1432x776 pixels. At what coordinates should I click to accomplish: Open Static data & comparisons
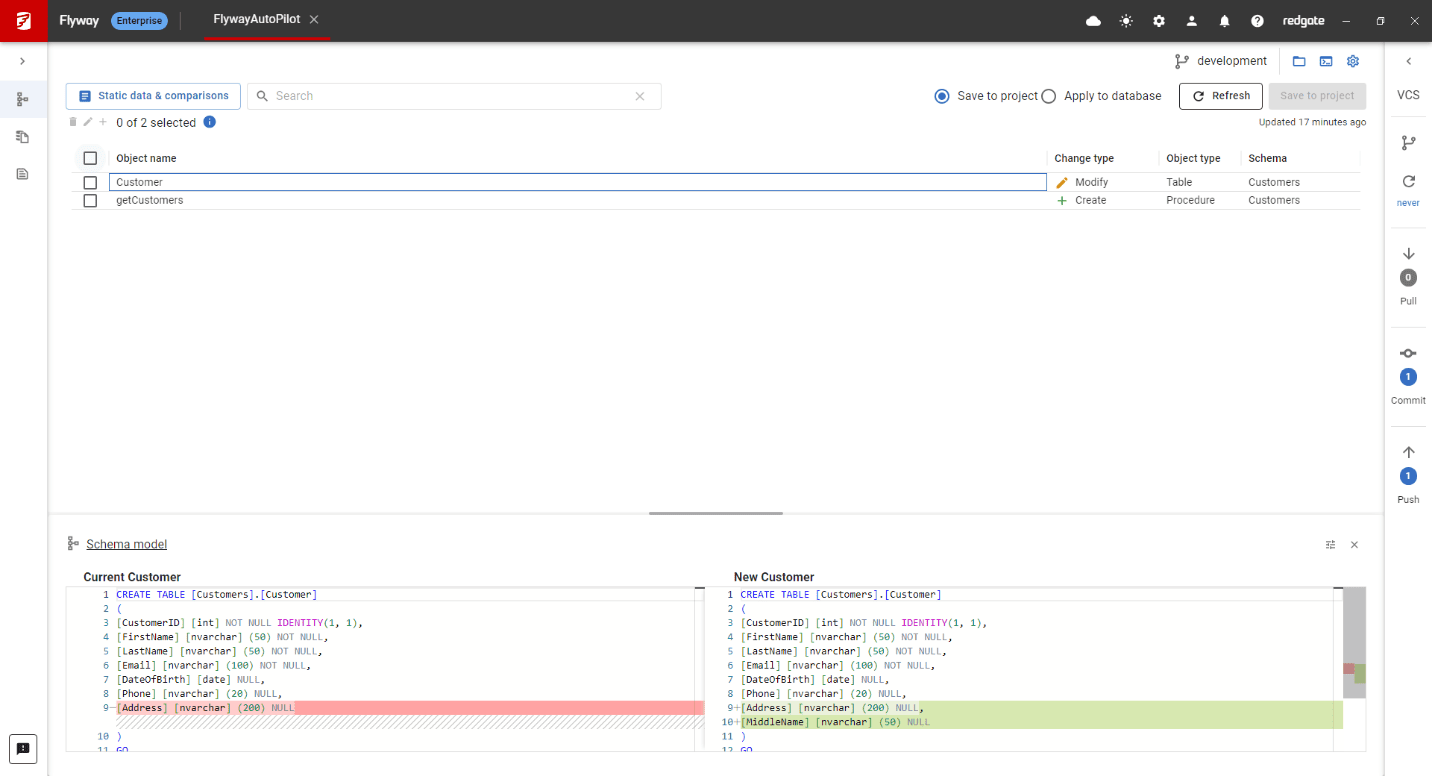153,96
